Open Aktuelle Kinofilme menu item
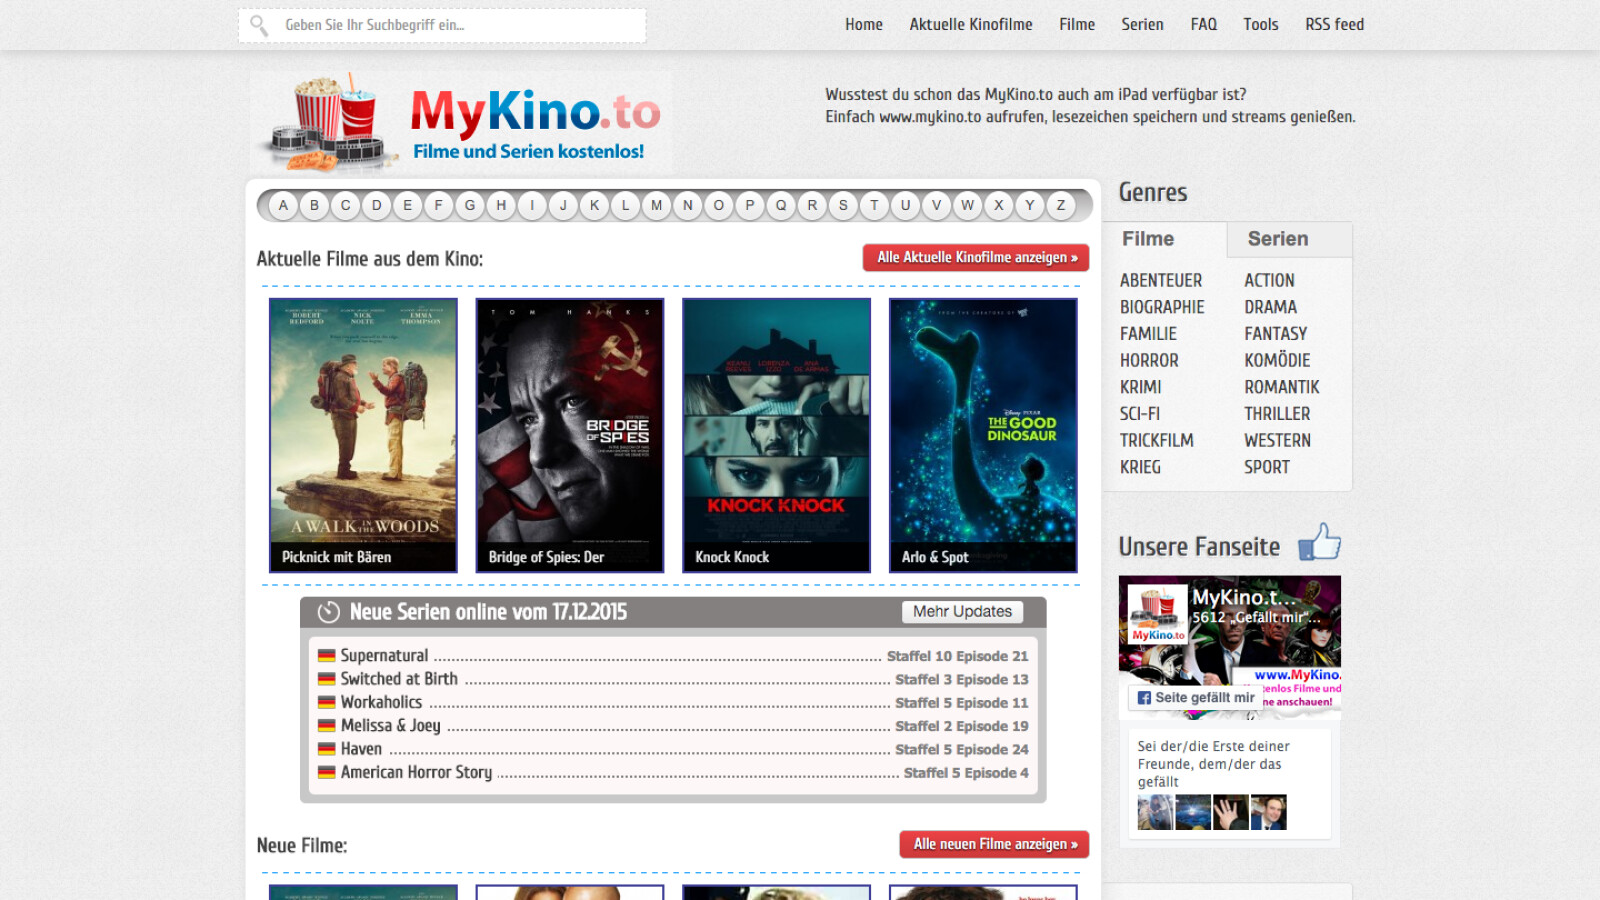Viewport: 1600px width, 900px height. pyautogui.click(x=971, y=24)
